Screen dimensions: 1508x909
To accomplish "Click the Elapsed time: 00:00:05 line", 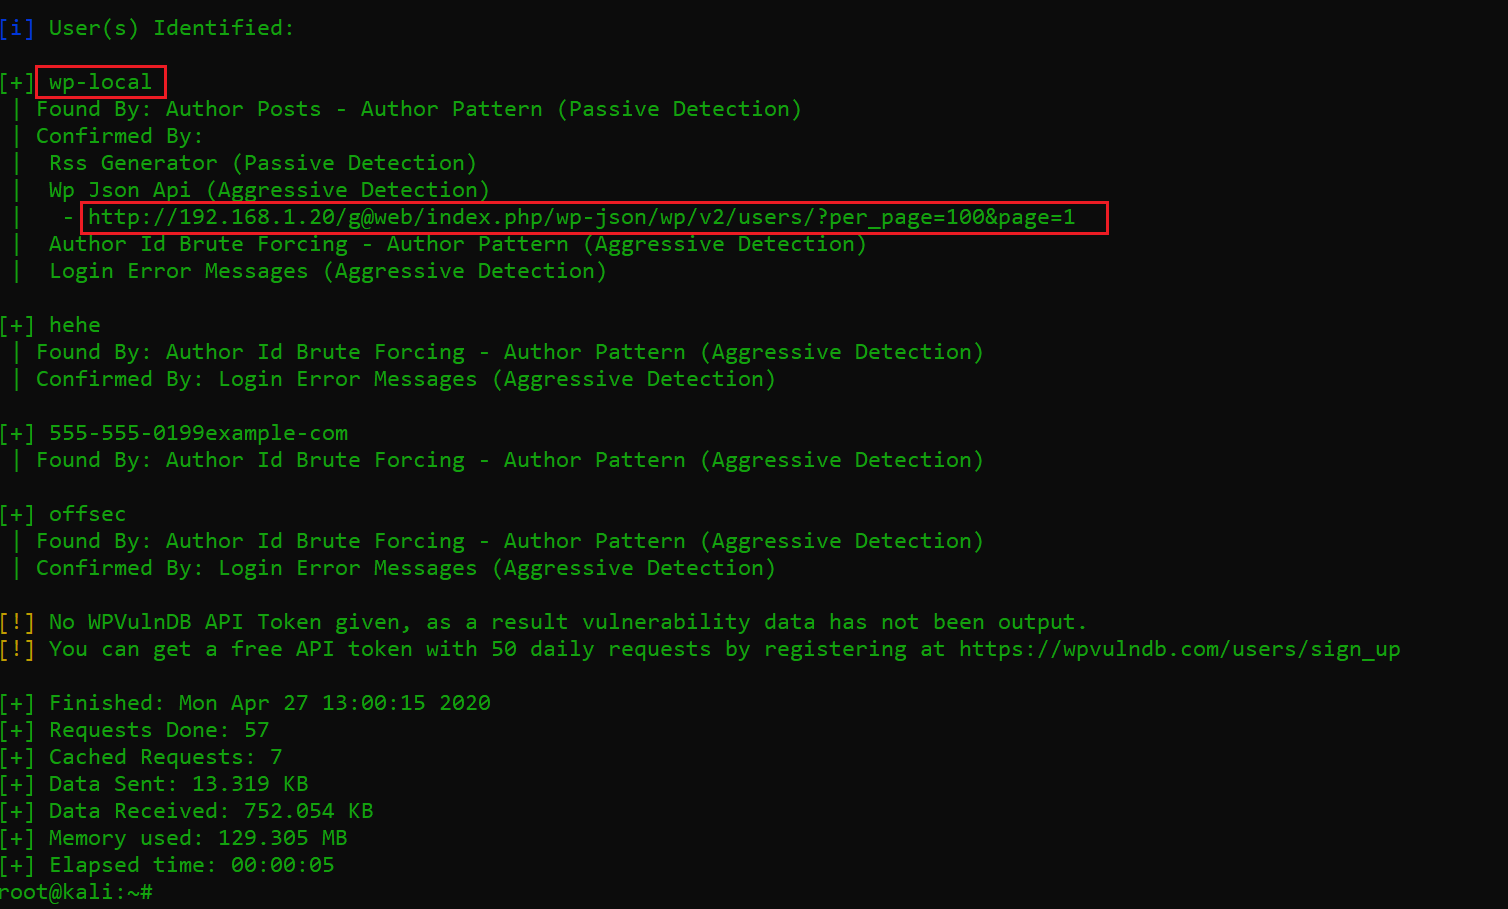I will click(x=192, y=865).
